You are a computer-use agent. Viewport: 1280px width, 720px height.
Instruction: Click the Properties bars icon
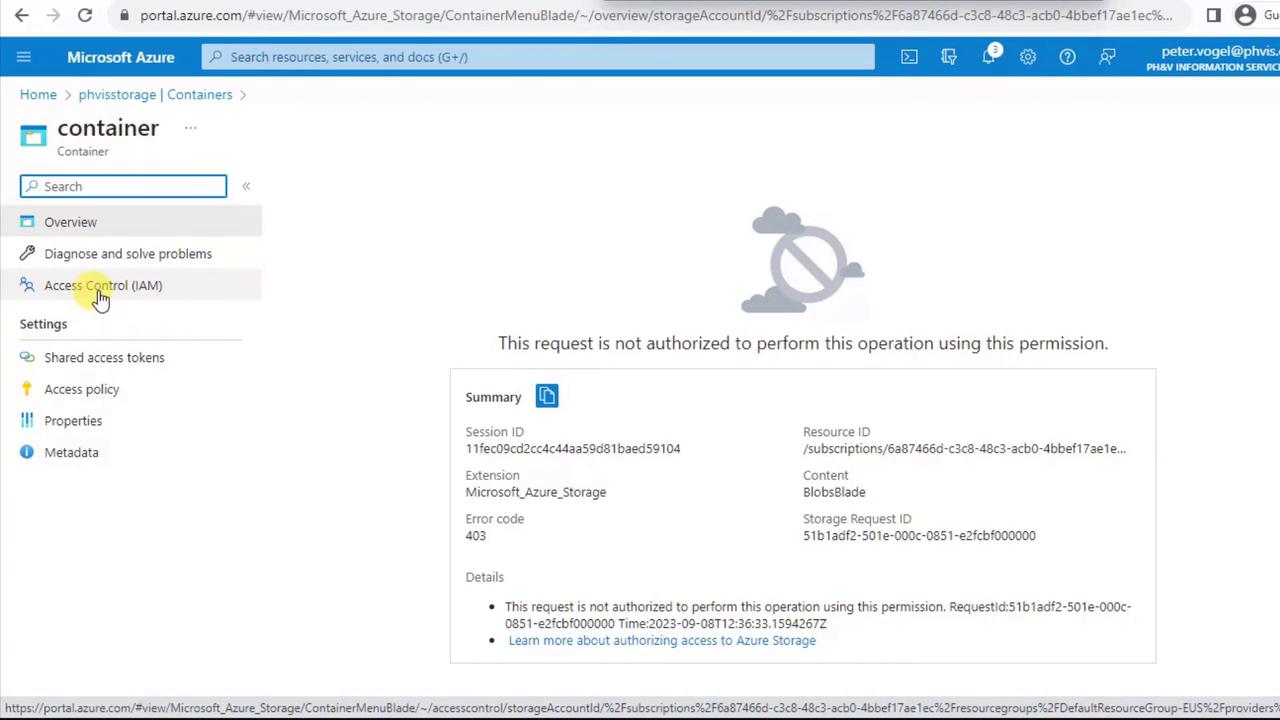pyautogui.click(x=27, y=420)
